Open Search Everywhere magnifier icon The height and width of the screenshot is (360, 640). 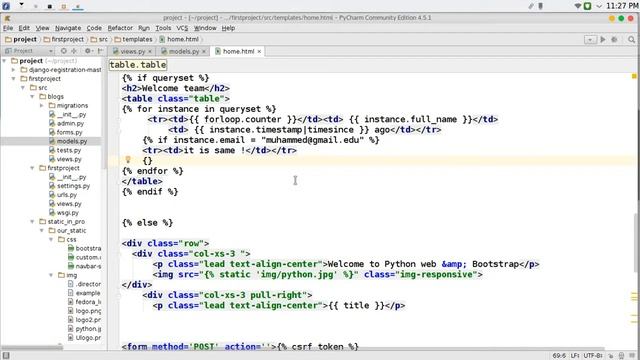[x=631, y=40]
